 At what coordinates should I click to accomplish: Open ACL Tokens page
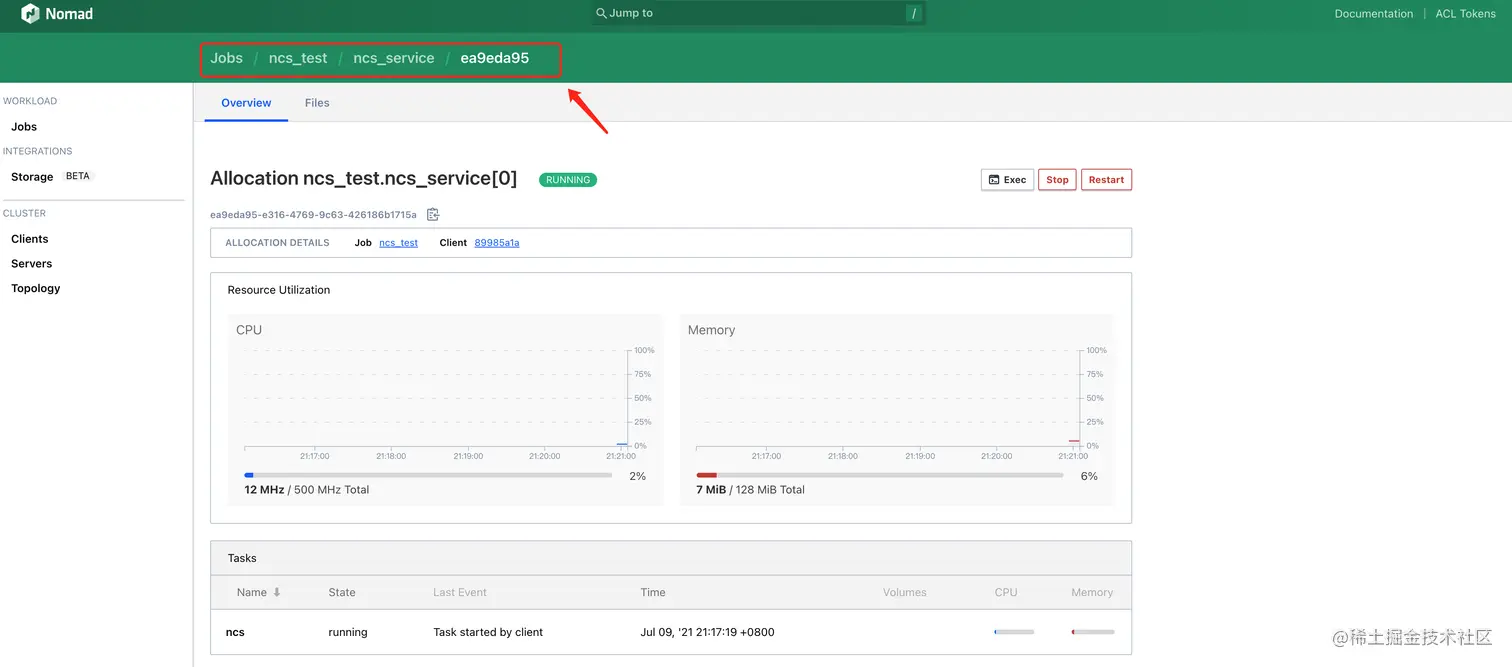point(1465,14)
